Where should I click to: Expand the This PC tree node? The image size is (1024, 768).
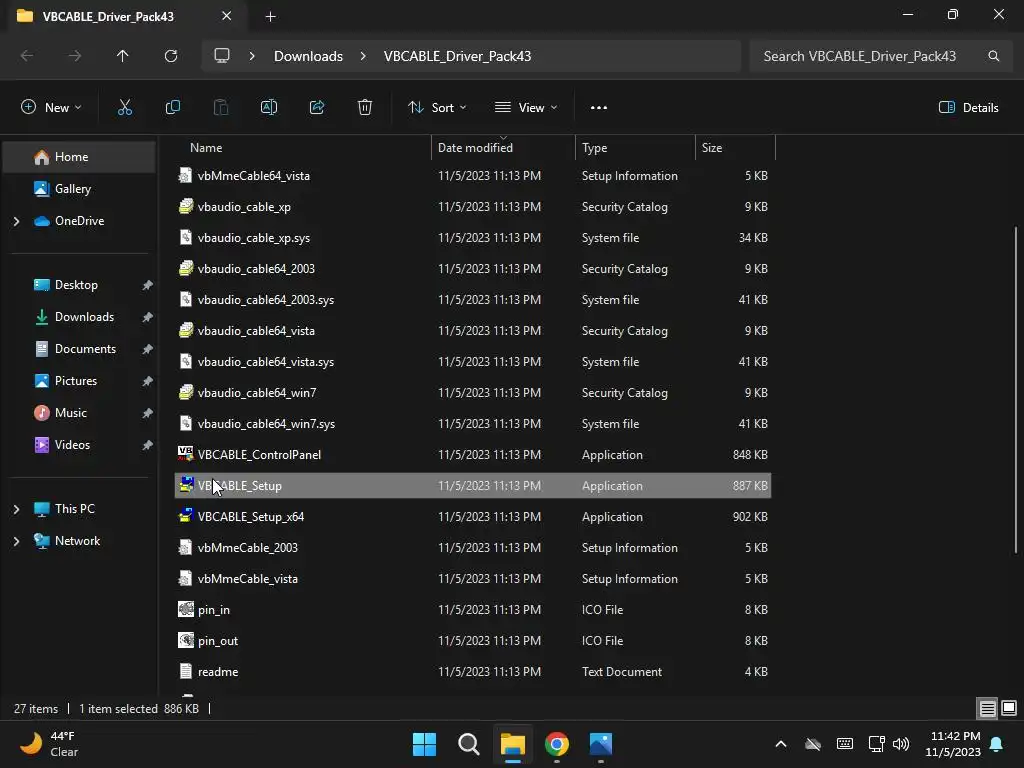[x=16, y=509]
